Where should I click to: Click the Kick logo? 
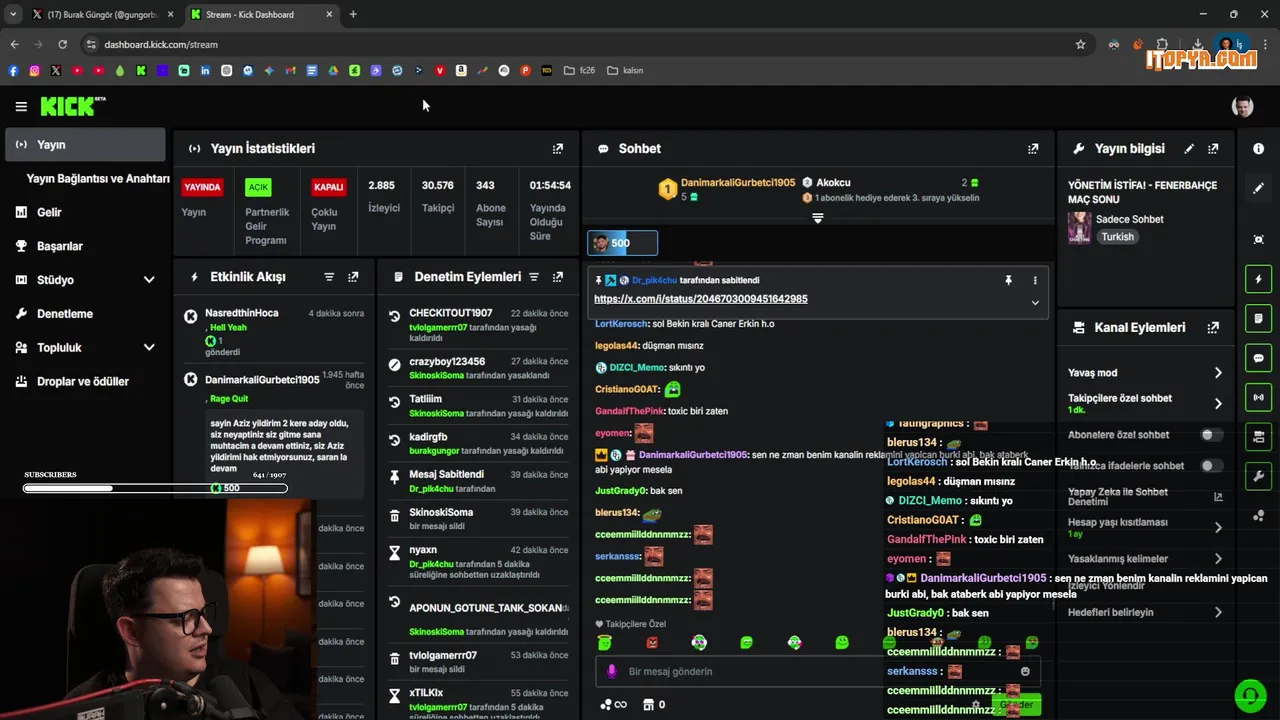(72, 106)
